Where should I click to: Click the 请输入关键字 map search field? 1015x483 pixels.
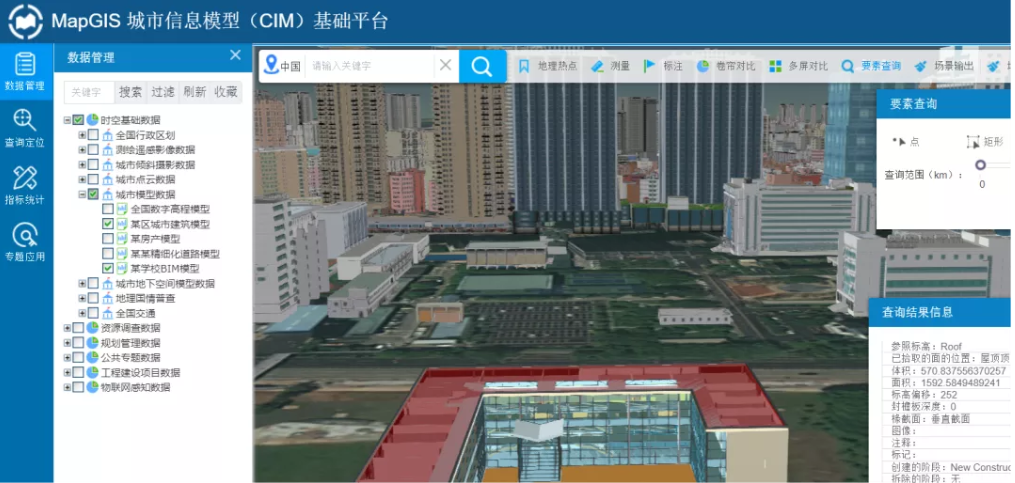pyautogui.click(x=370, y=66)
